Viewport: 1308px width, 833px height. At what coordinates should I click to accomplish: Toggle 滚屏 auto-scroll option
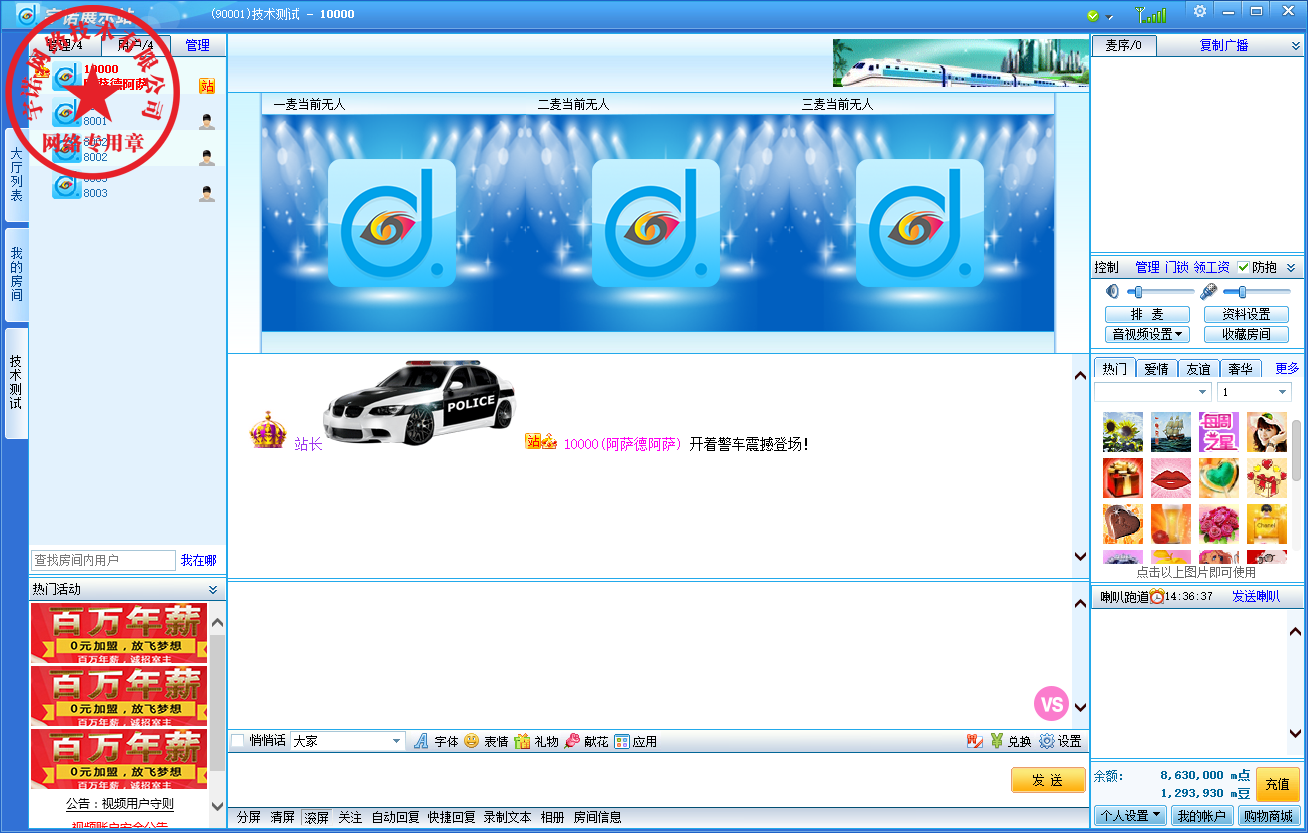point(316,817)
